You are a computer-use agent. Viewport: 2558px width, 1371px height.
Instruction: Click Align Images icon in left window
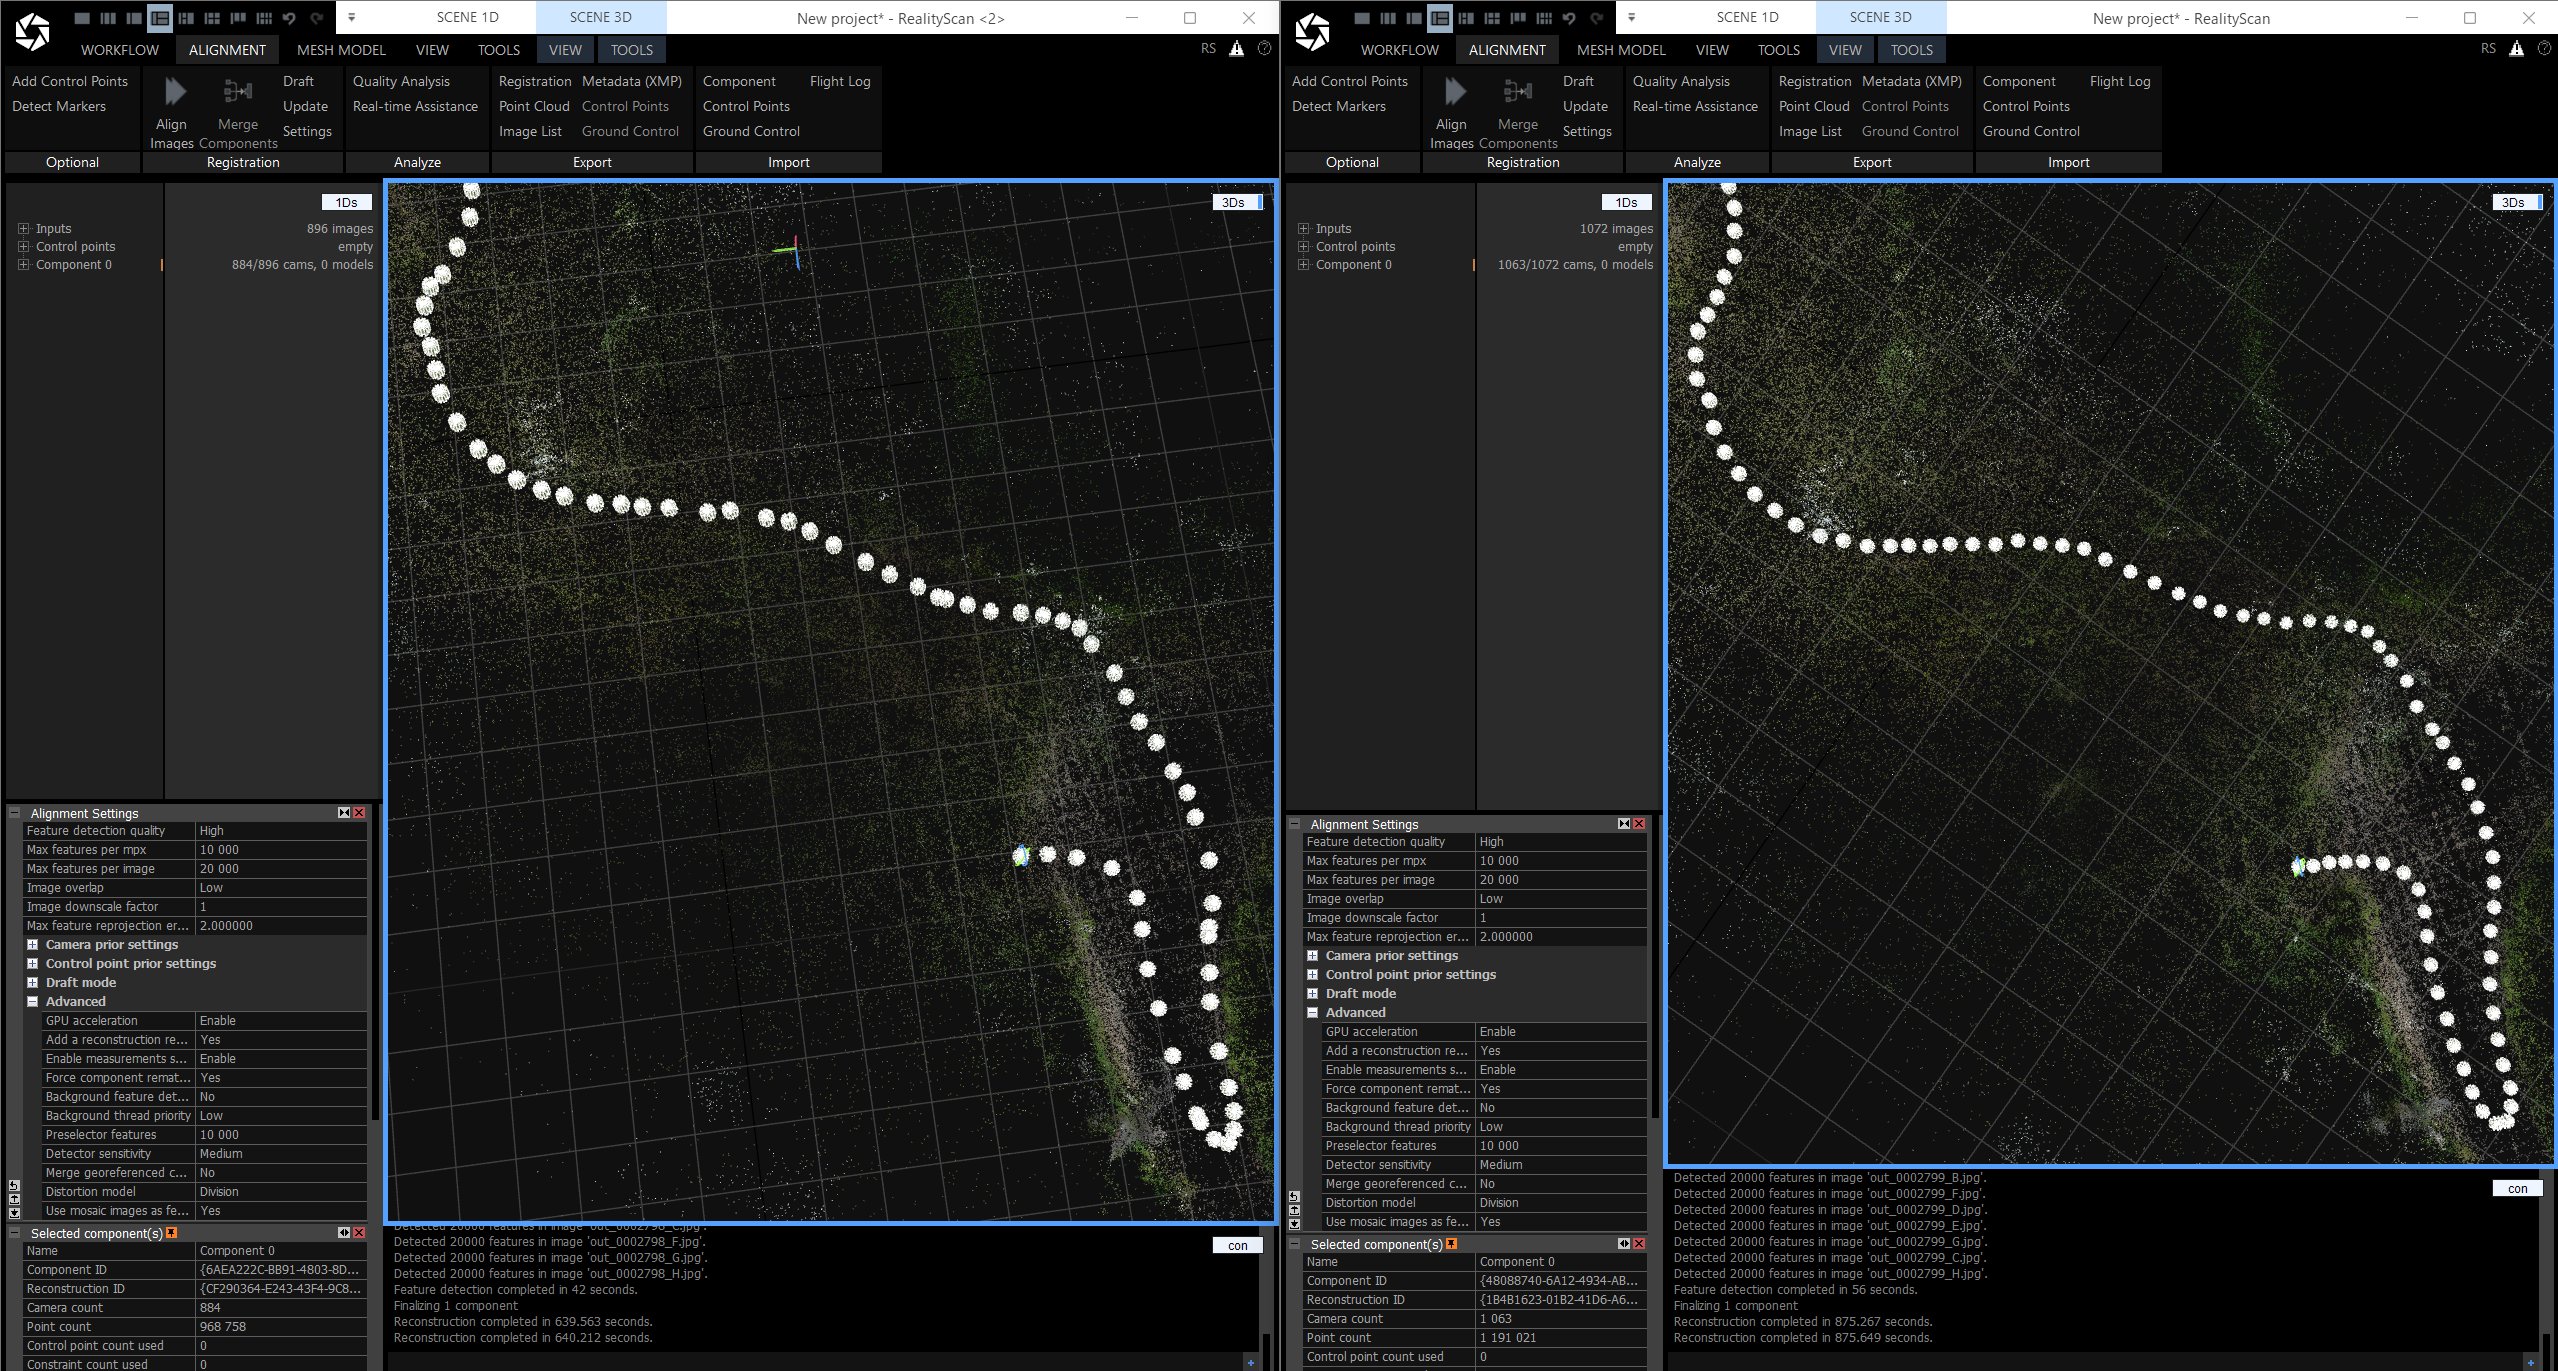[x=175, y=92]
